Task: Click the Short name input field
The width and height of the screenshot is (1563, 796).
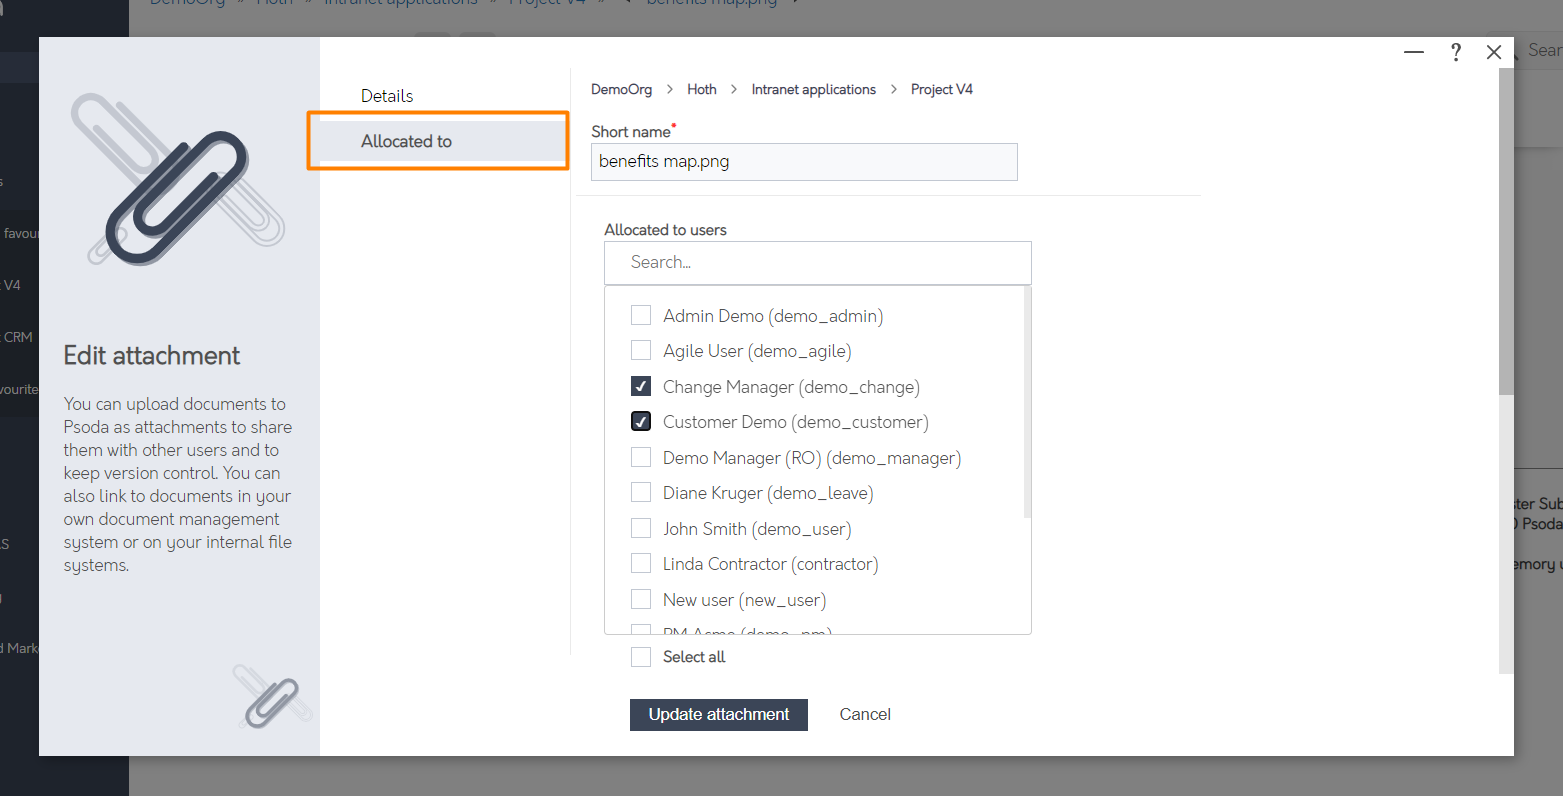Action: [803, 161]
